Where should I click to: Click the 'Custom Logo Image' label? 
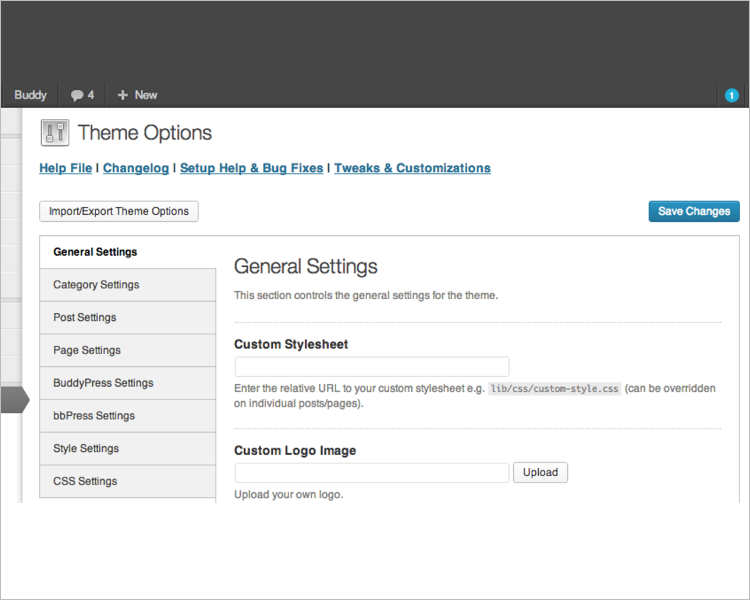[x=295, y=451]
